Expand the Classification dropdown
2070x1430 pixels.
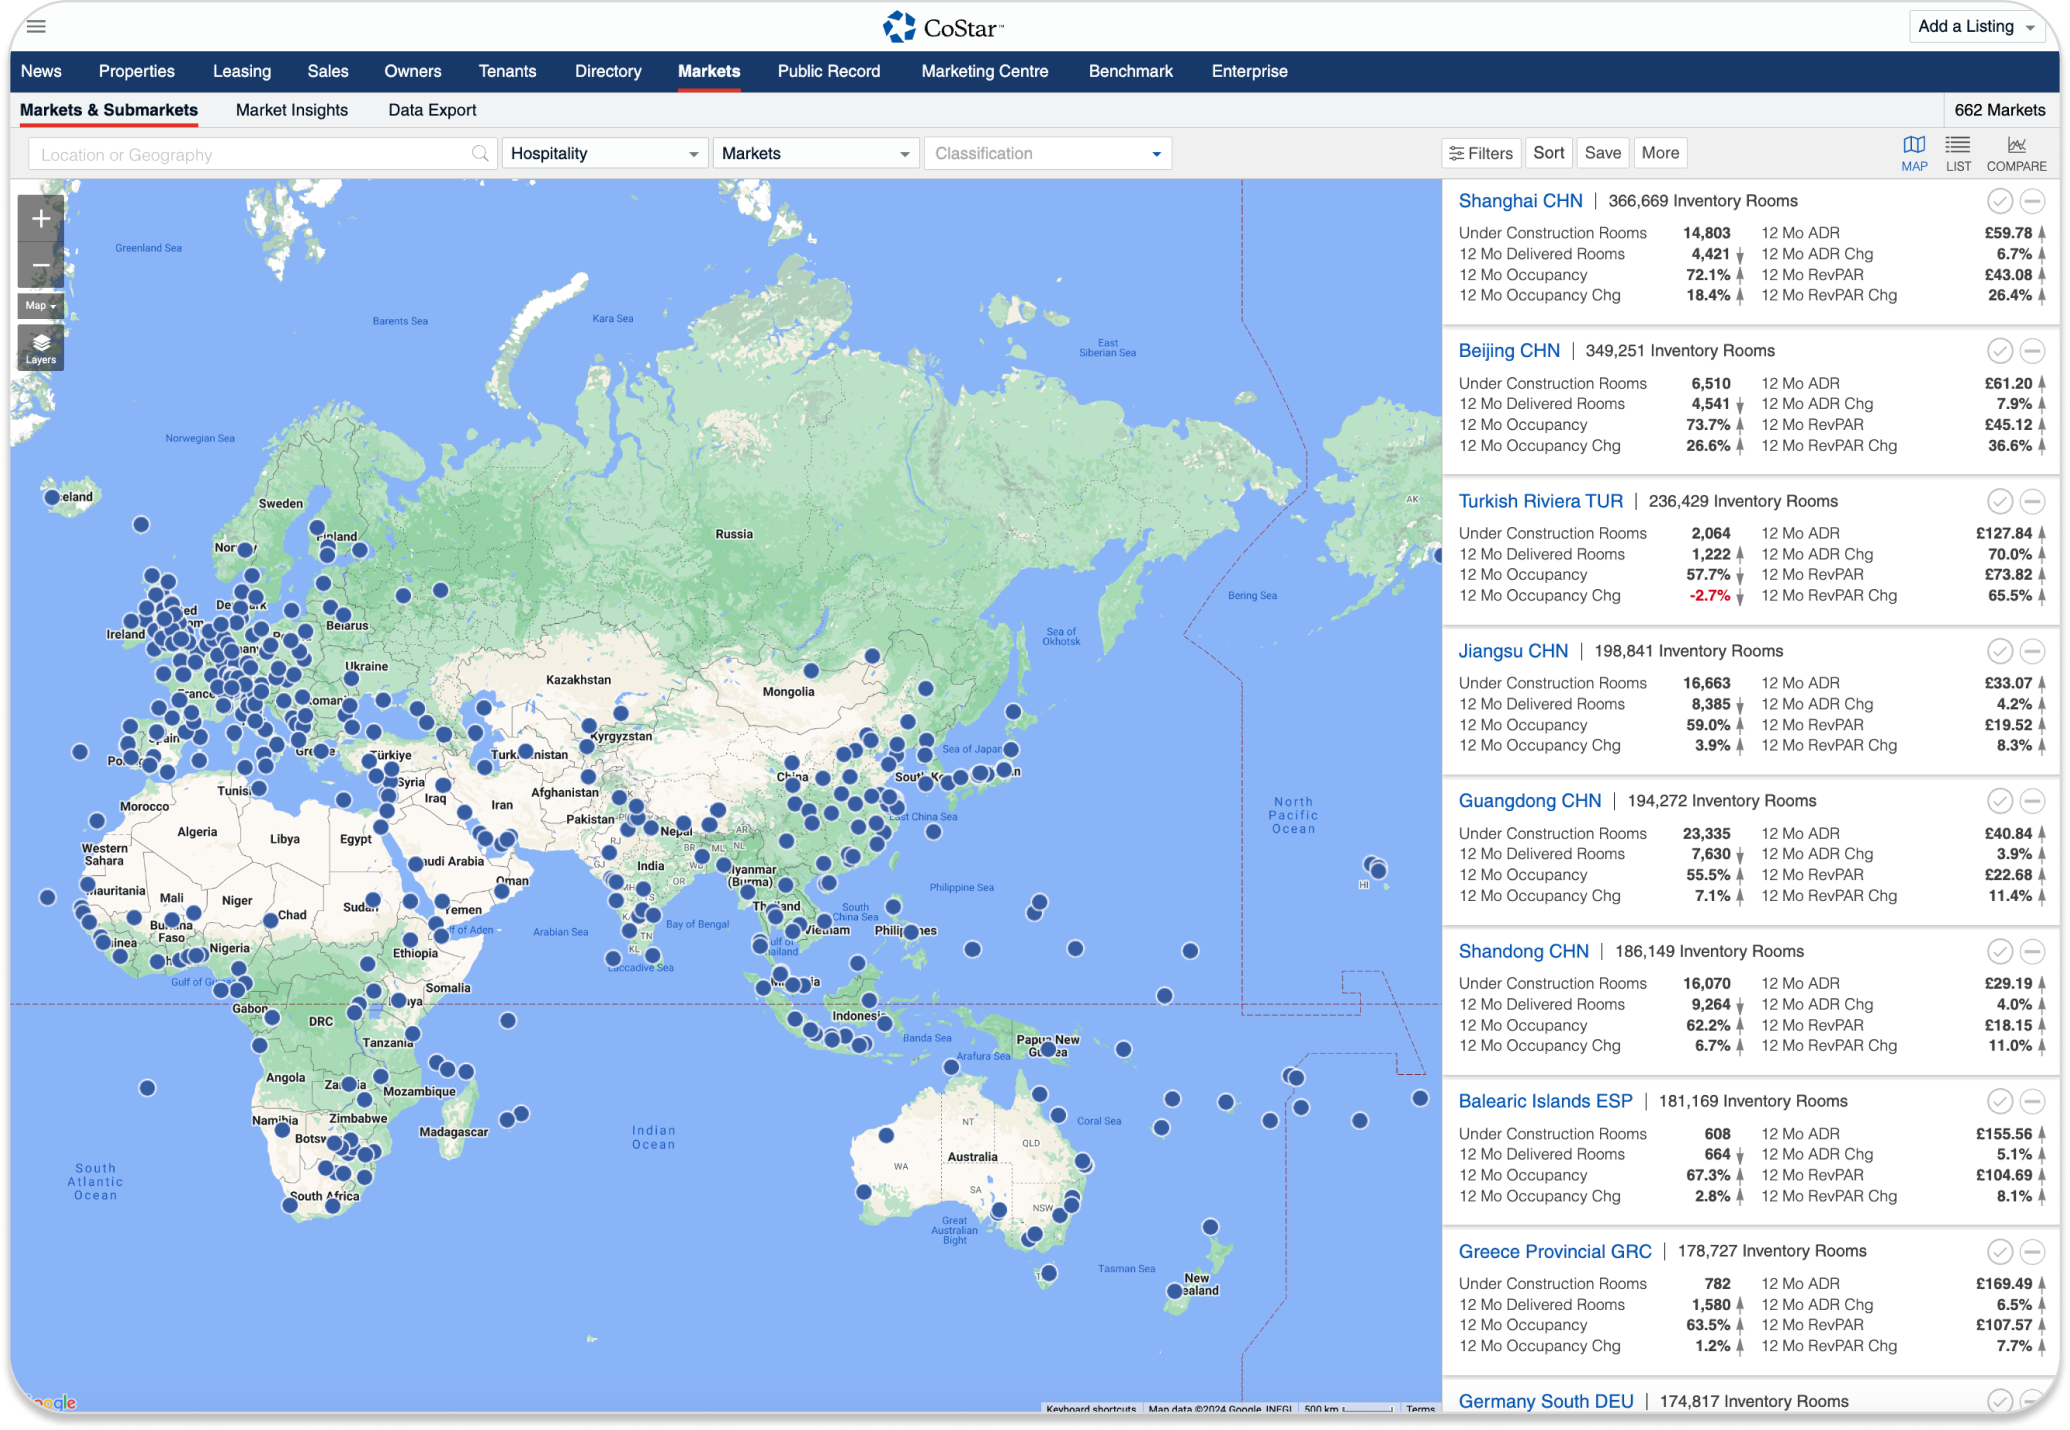(x=1046, y=153)
